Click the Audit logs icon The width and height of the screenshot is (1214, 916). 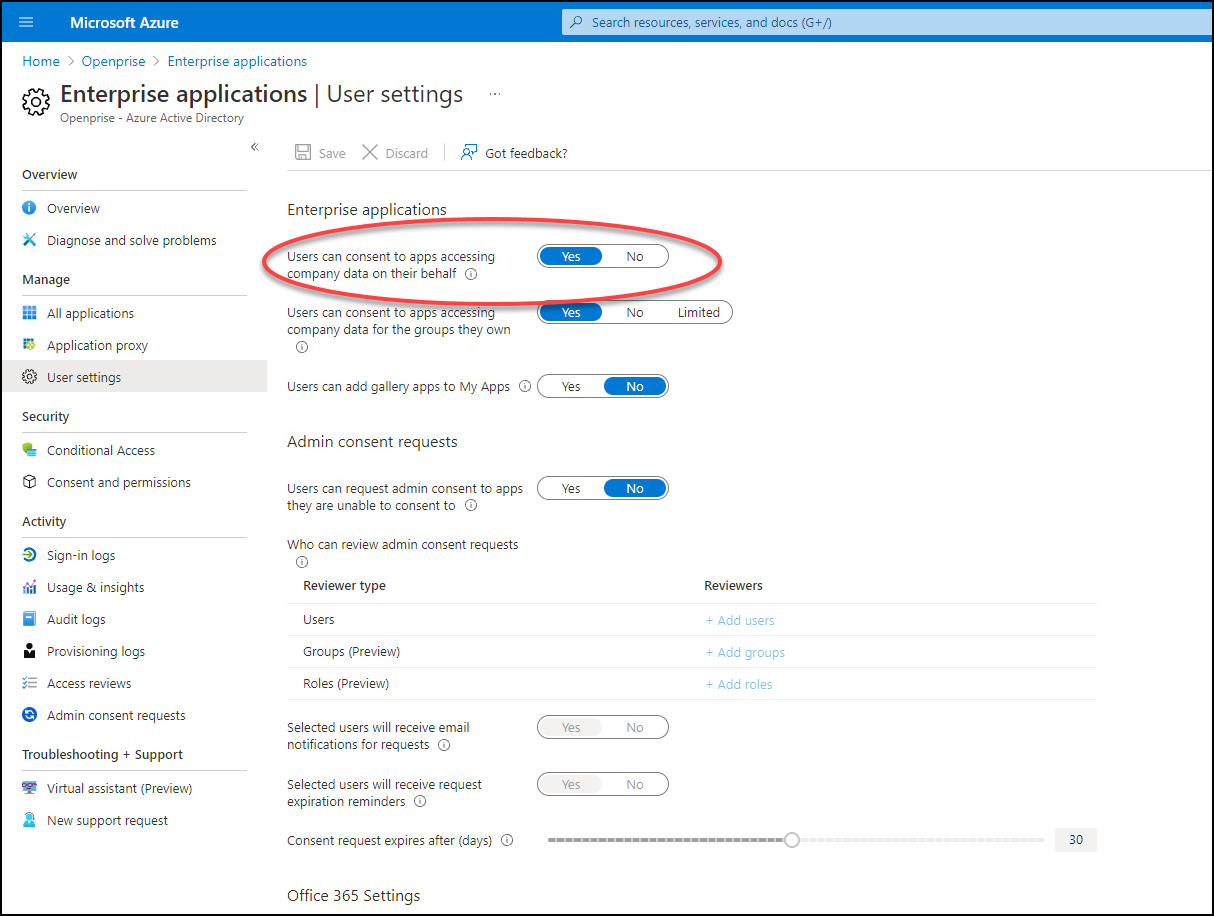pyautogui.click(x=30, y=619)
